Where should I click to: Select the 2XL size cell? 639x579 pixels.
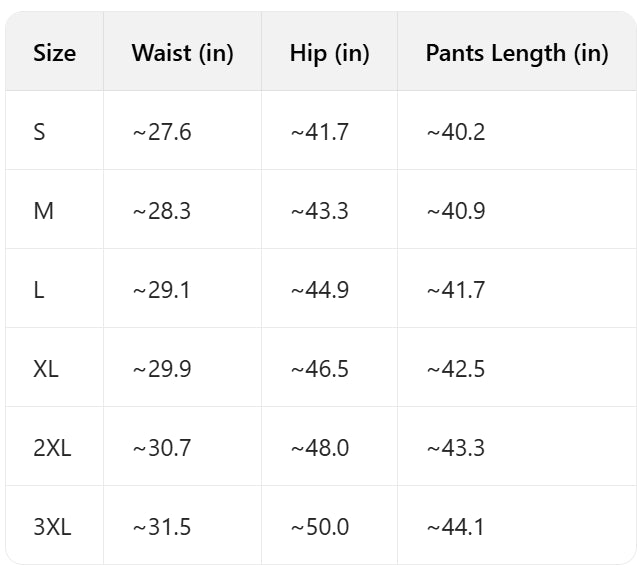(52, 448)
